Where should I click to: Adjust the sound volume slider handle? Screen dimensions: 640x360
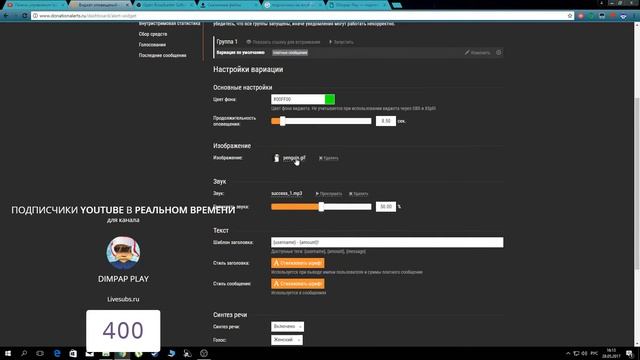pyautogui.click(x=321, y=207)
